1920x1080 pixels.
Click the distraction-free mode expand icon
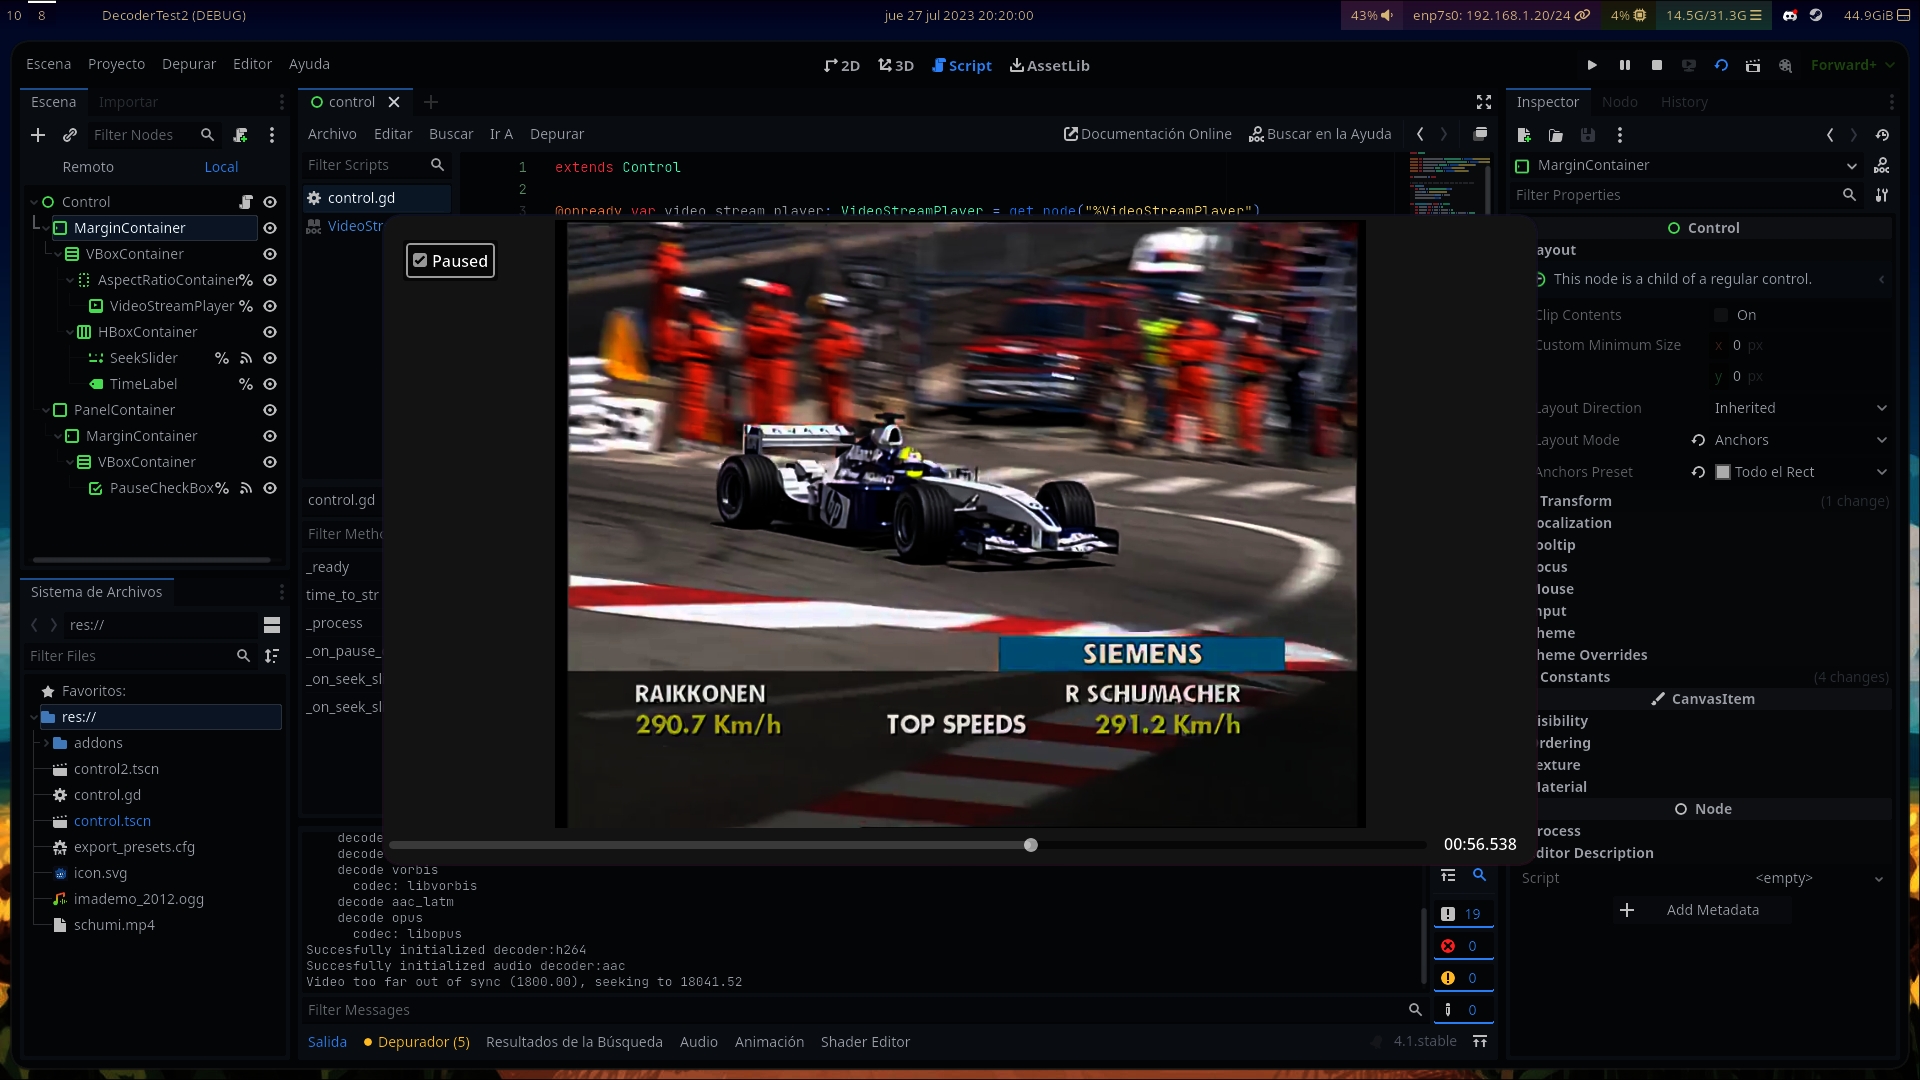[x=1484, y=102]
